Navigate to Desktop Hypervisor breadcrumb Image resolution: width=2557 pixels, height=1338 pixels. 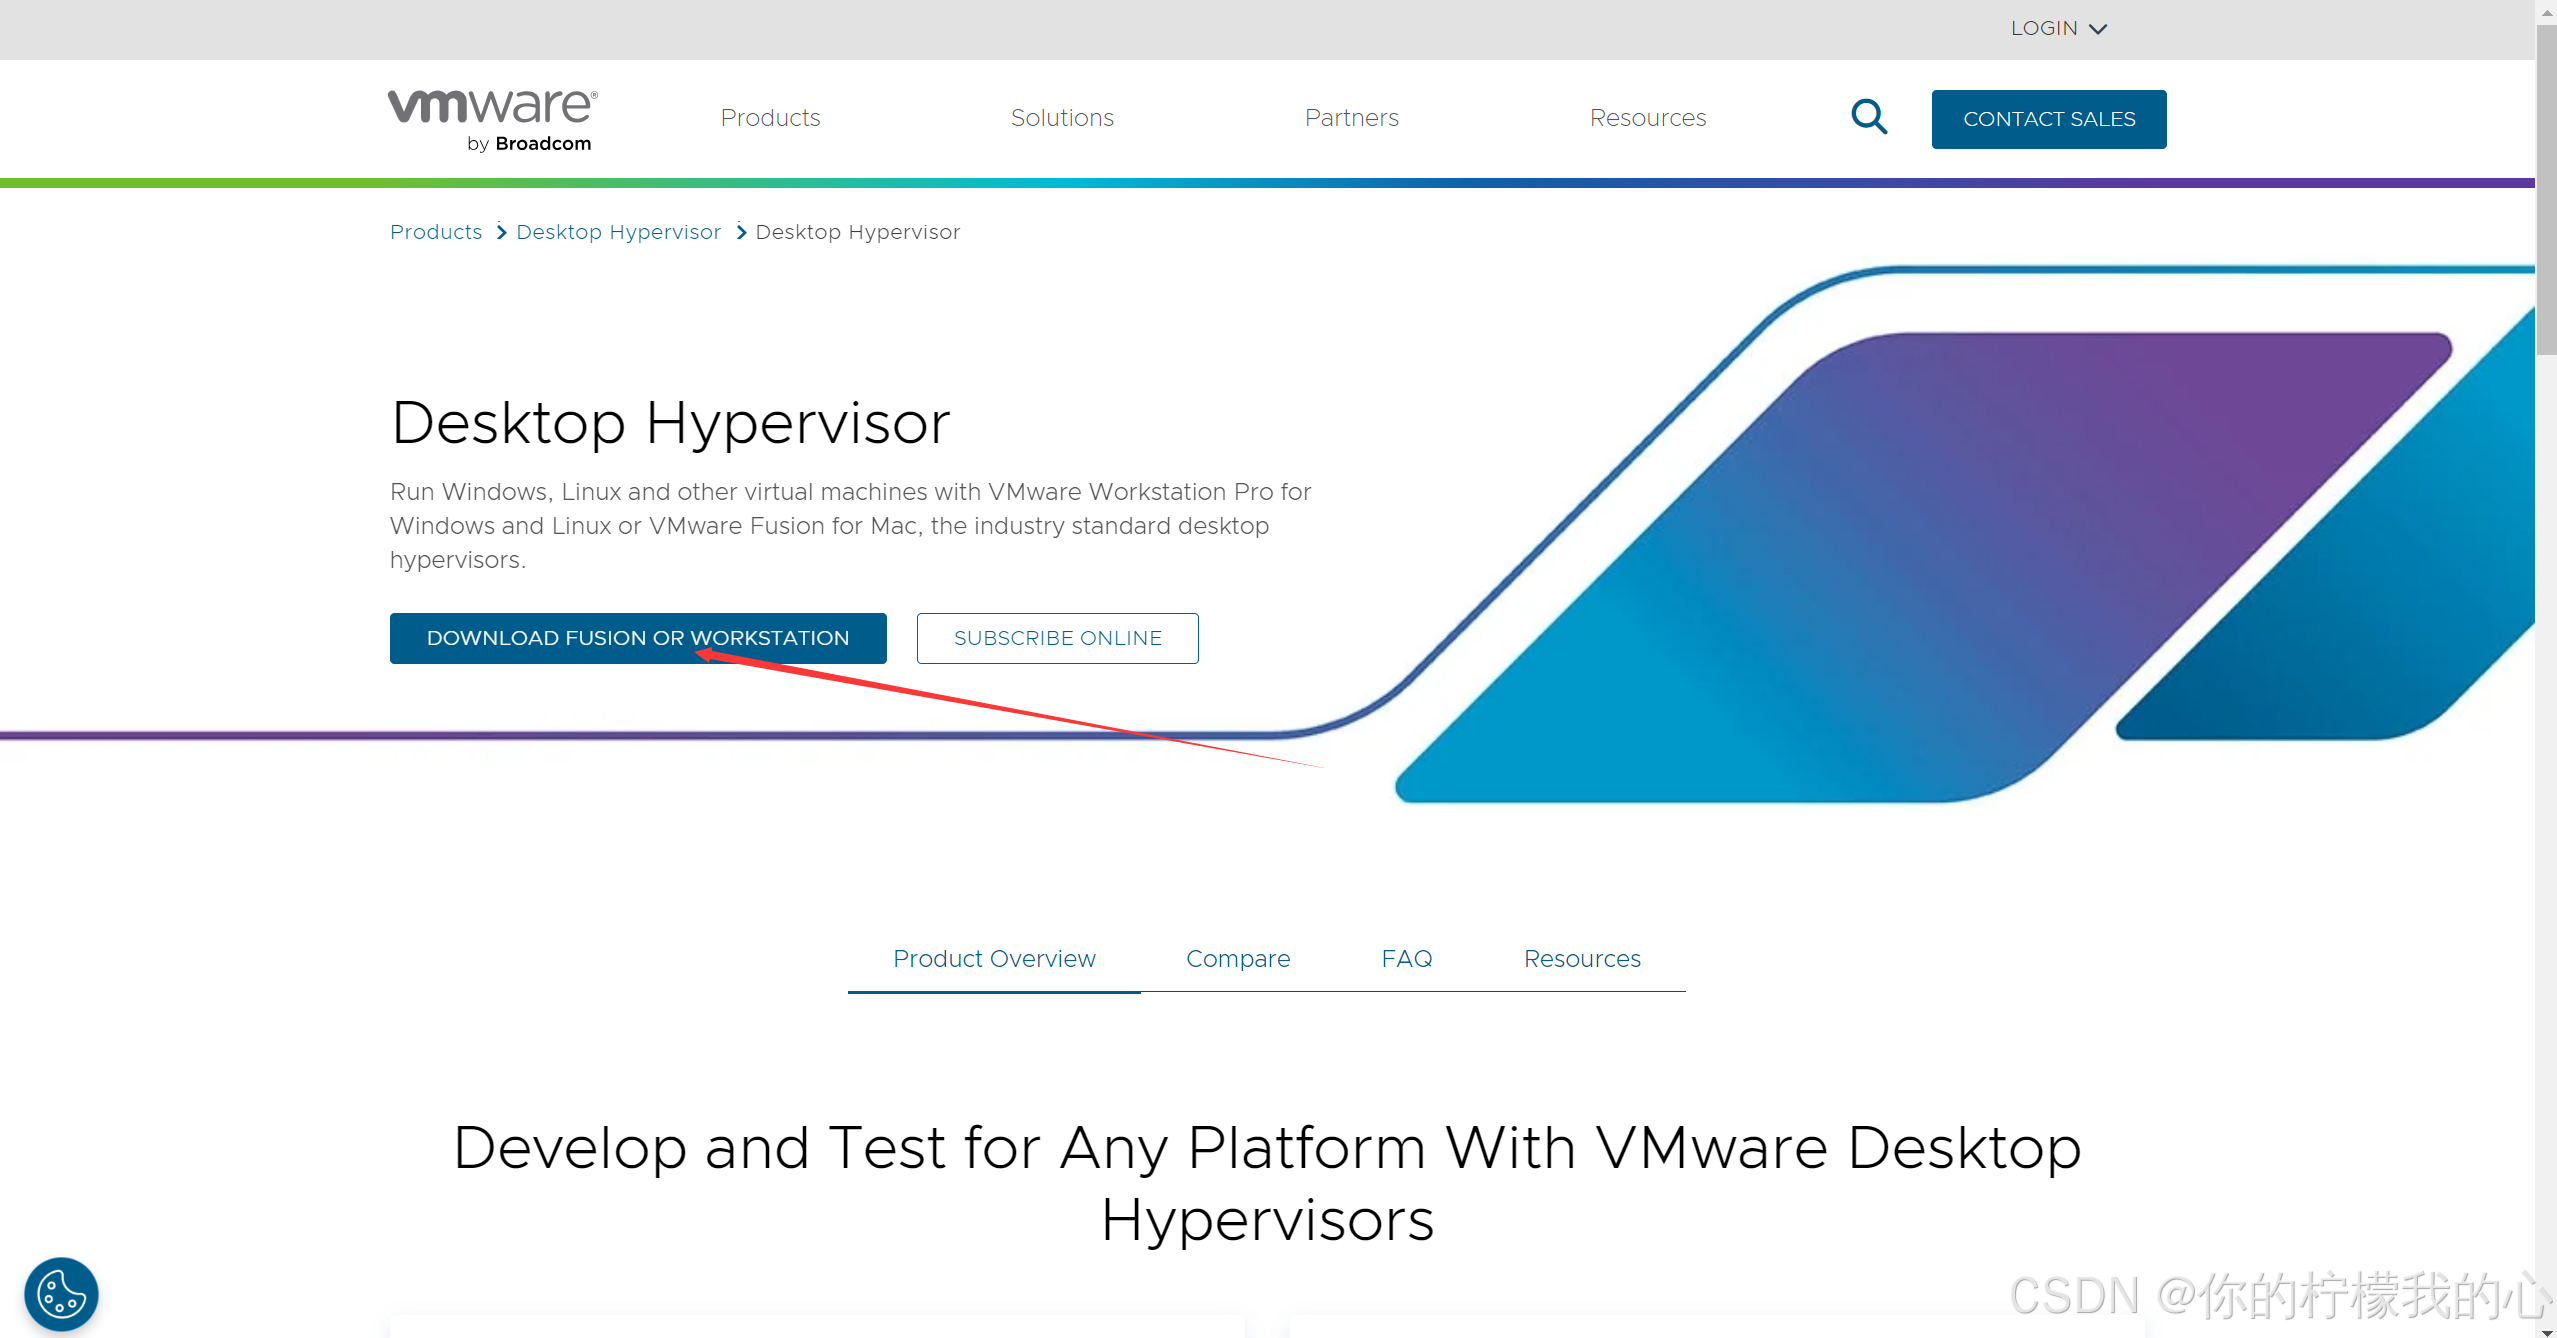(619, 232)
